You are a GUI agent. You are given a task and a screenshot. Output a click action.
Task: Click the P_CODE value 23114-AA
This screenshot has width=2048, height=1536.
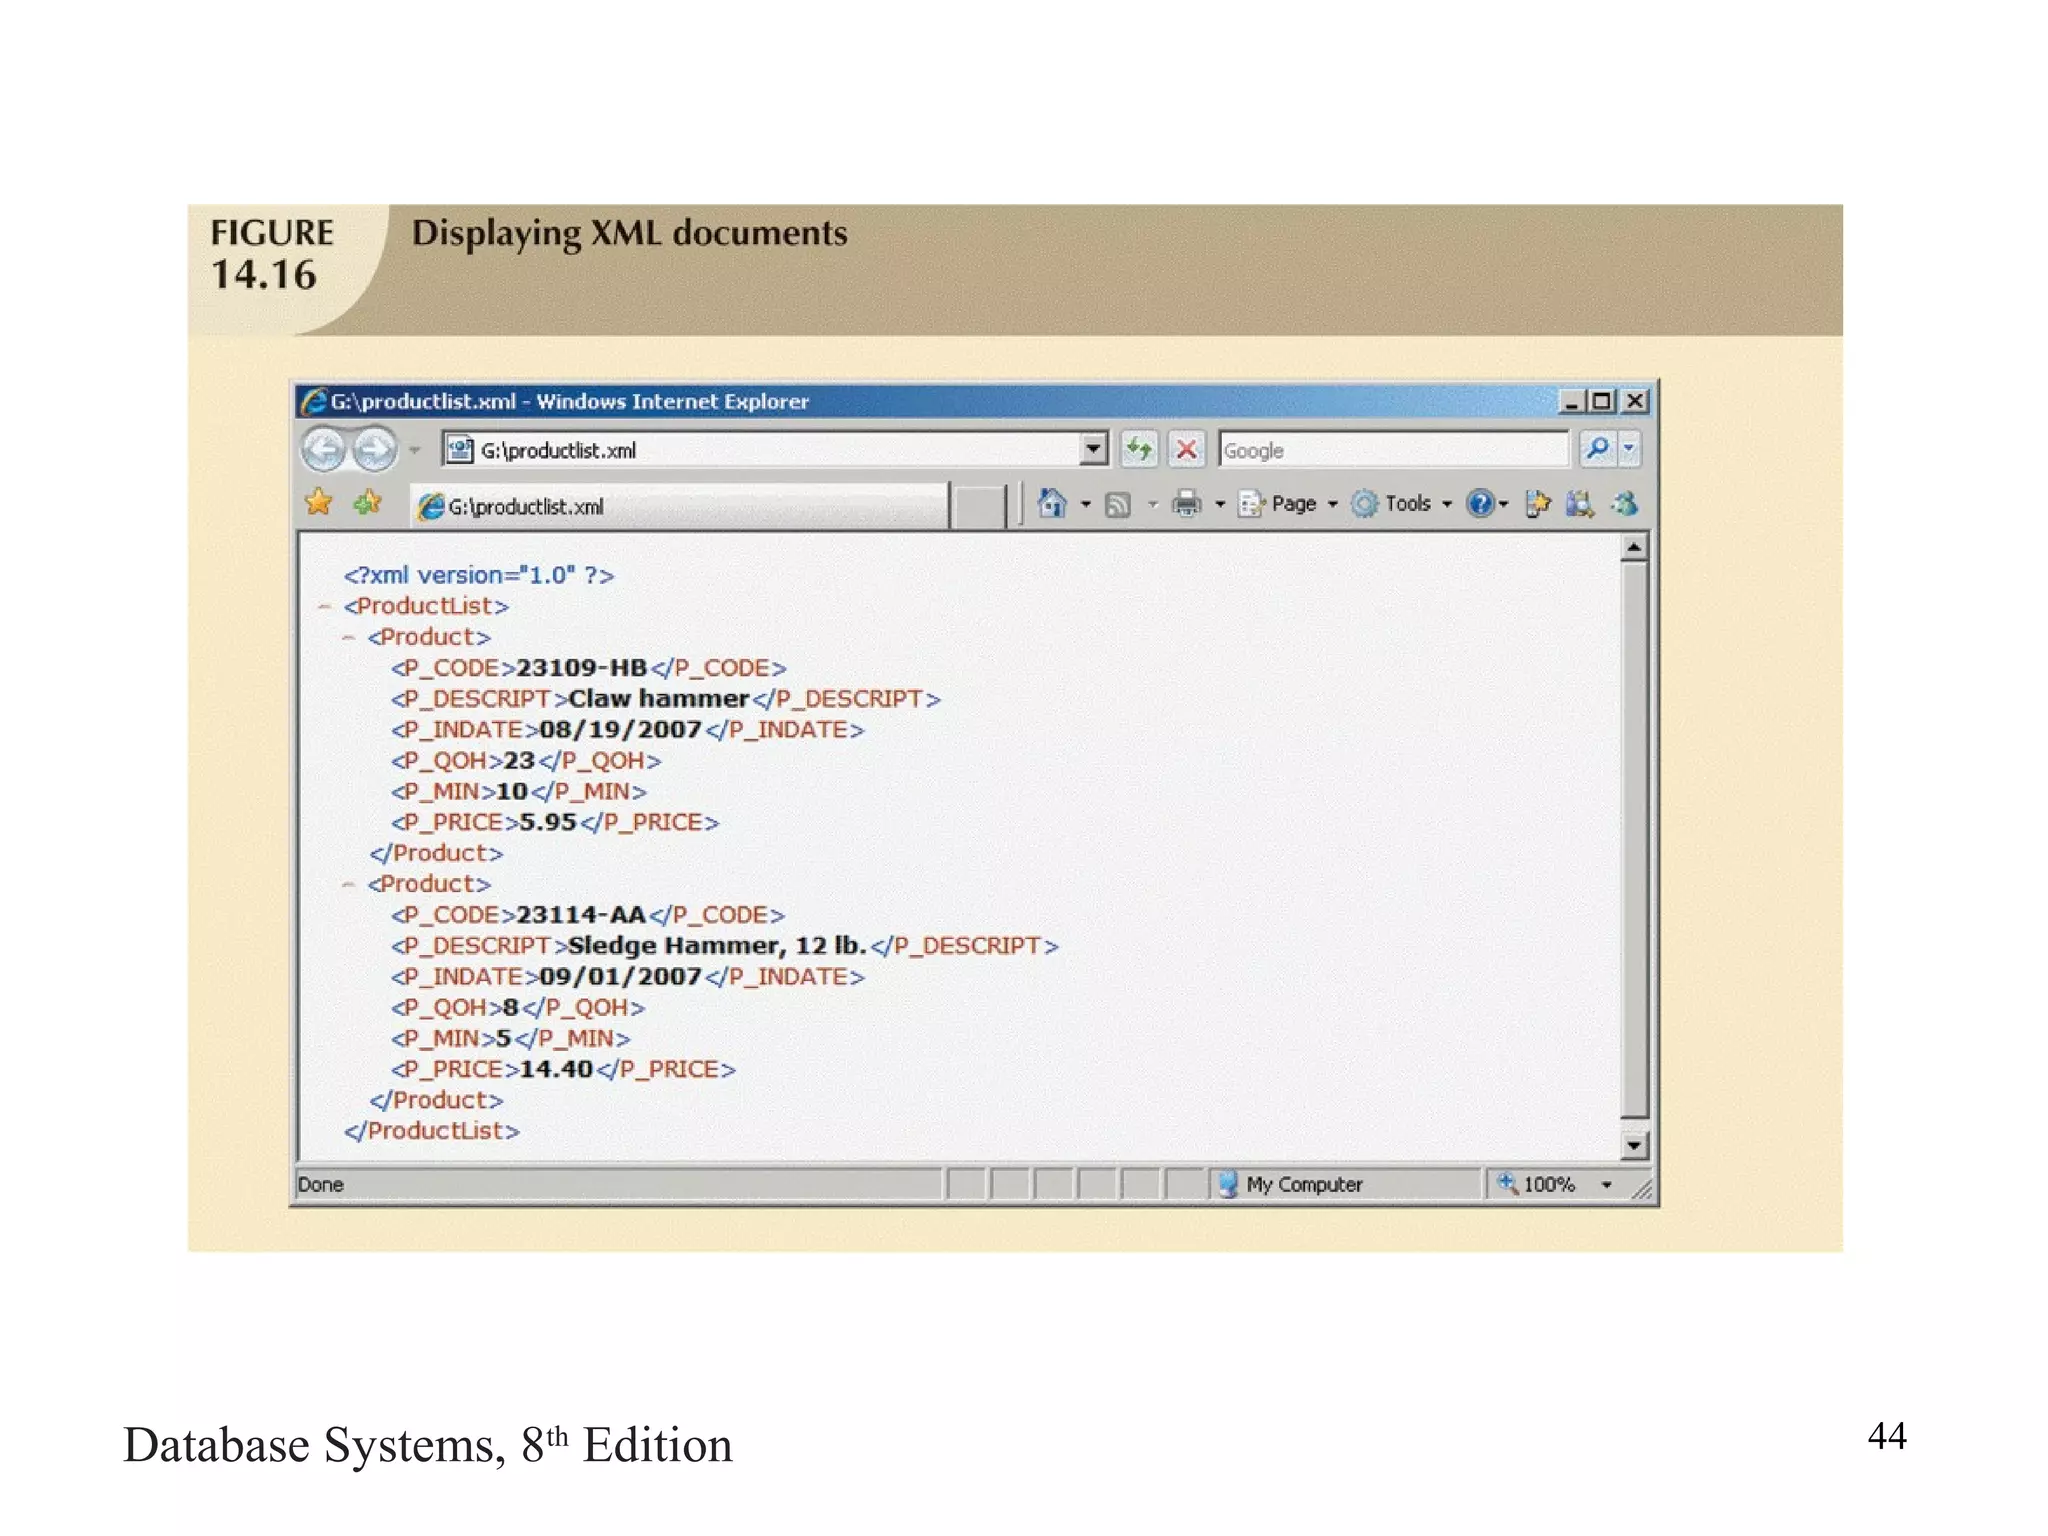coord(581,914)
